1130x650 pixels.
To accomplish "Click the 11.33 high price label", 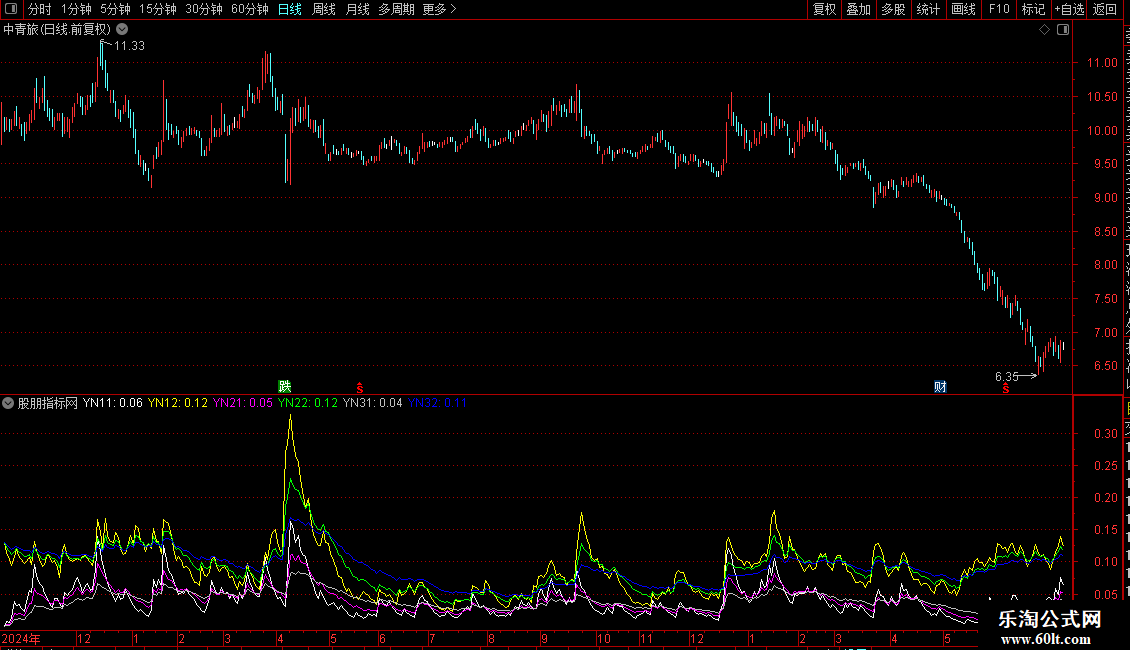I will [x=129, y=46].
